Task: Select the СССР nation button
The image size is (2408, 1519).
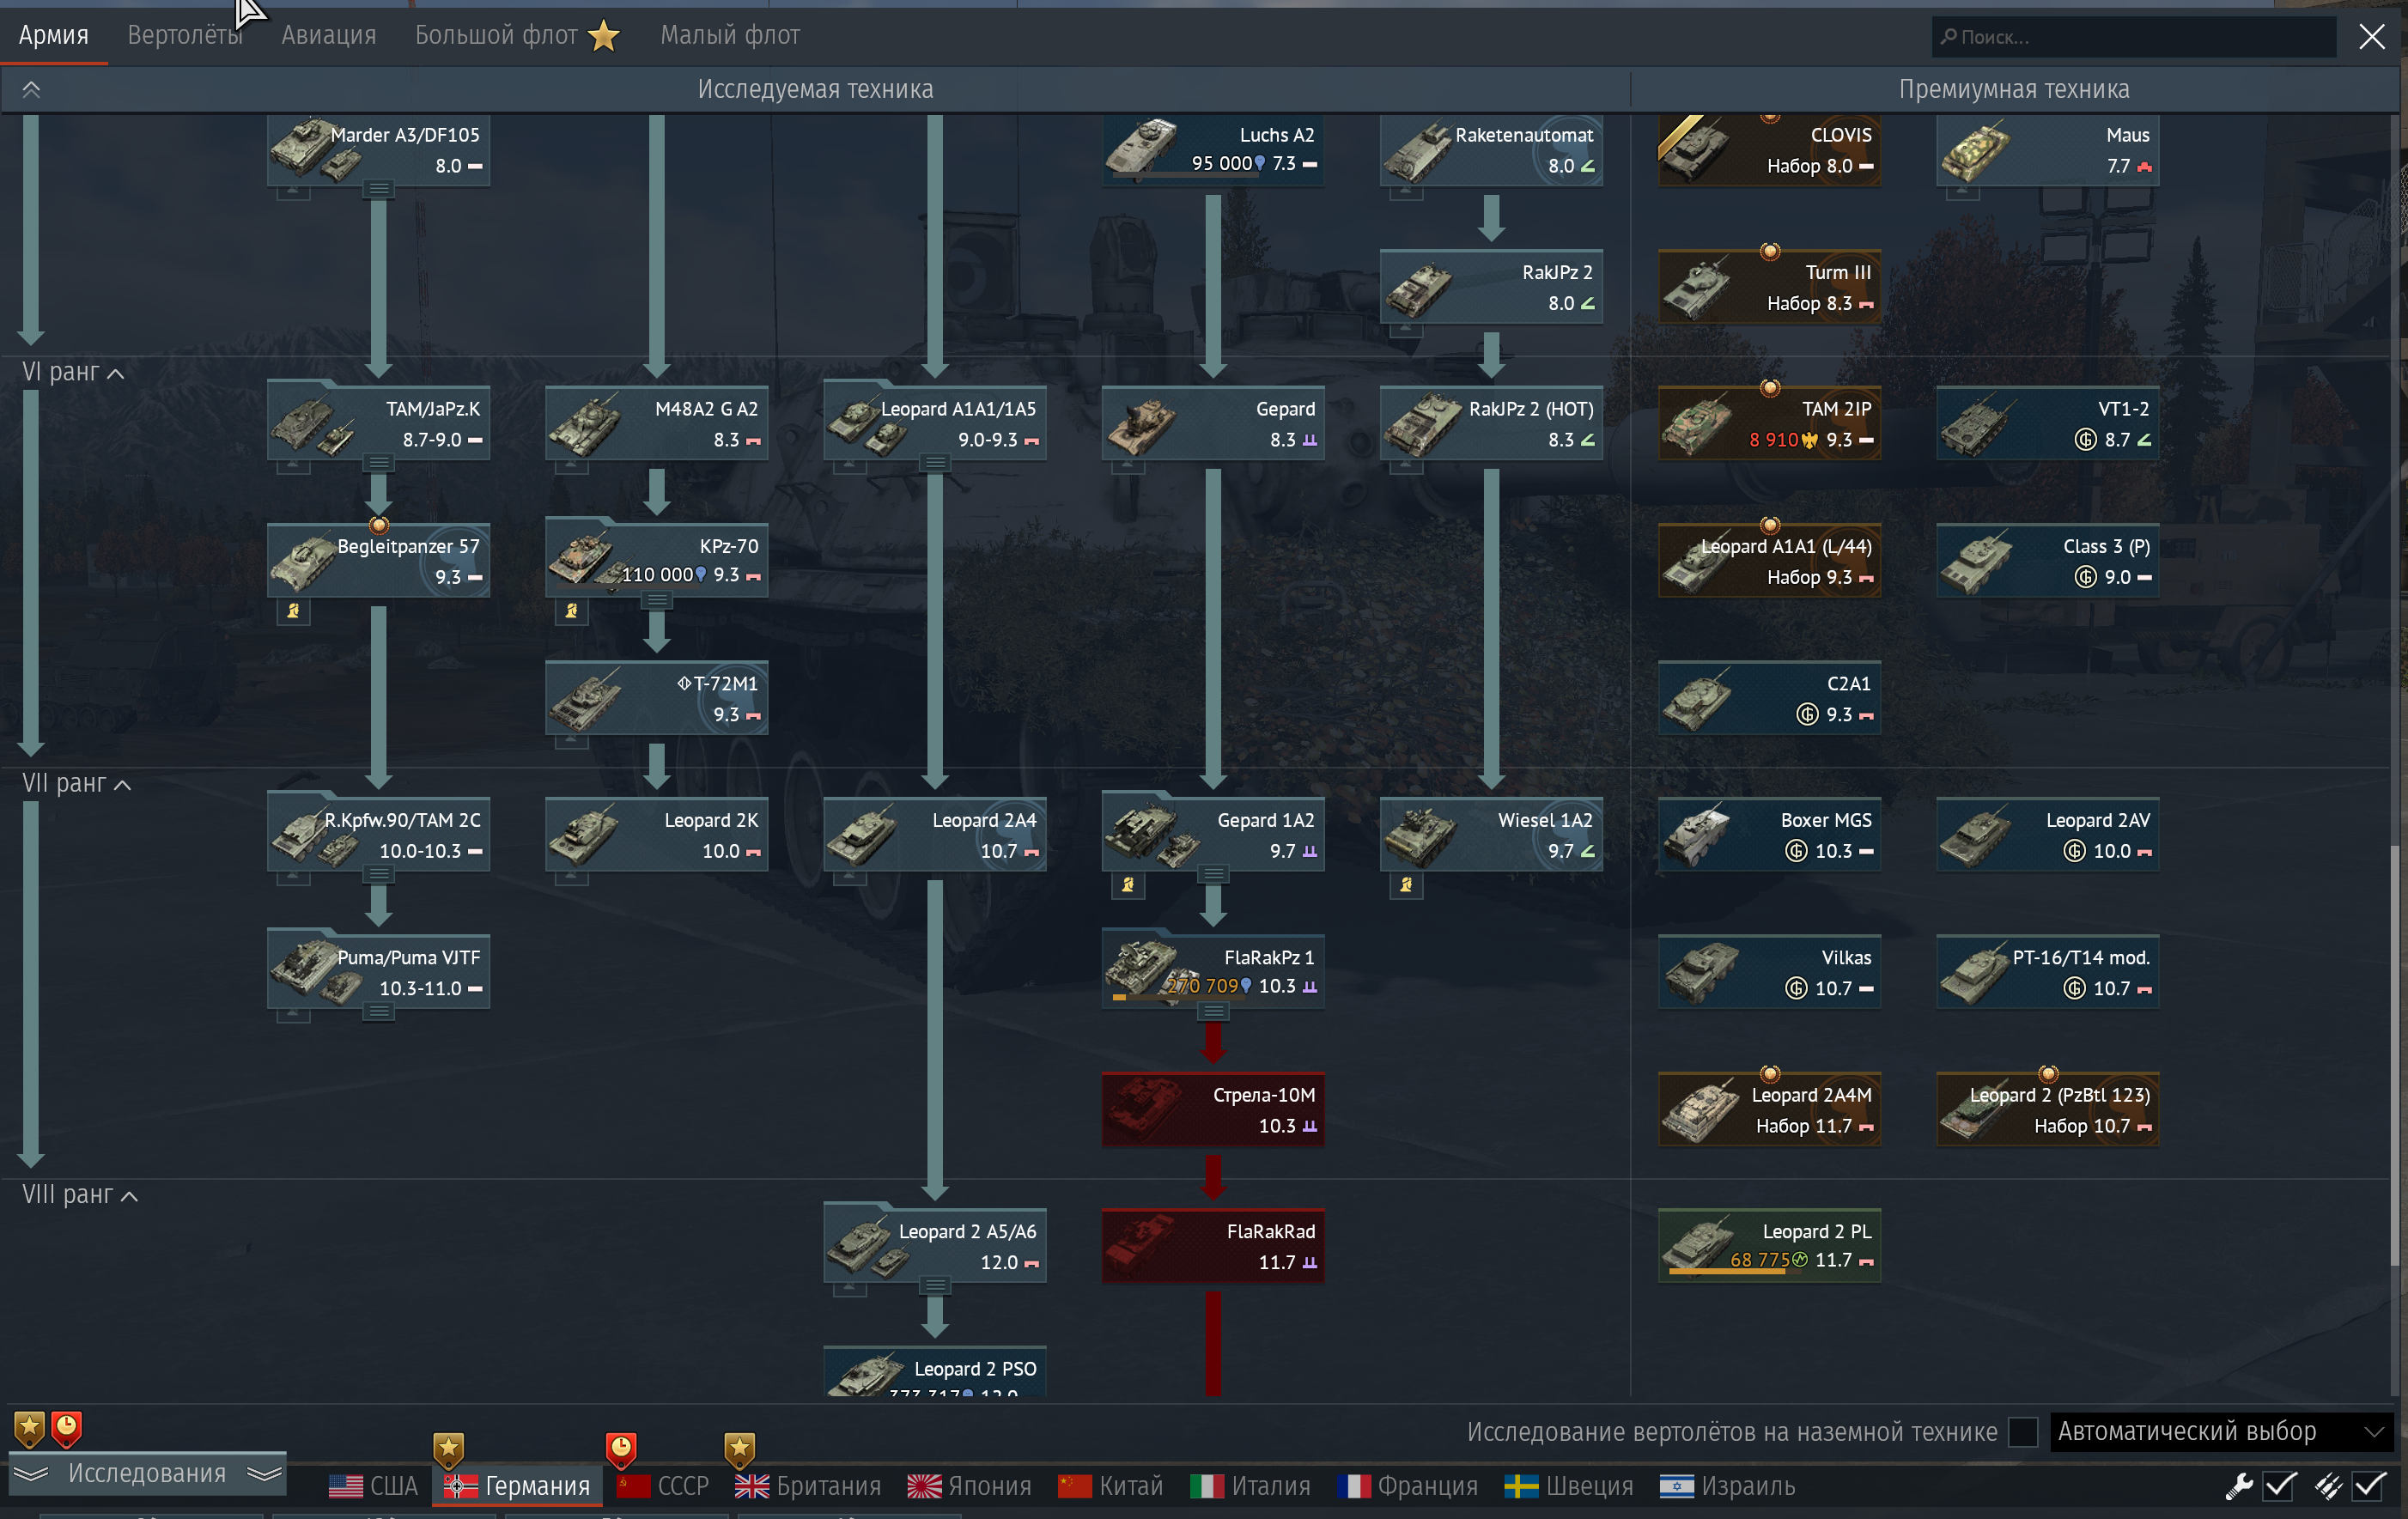Action: coord(663,1486)
